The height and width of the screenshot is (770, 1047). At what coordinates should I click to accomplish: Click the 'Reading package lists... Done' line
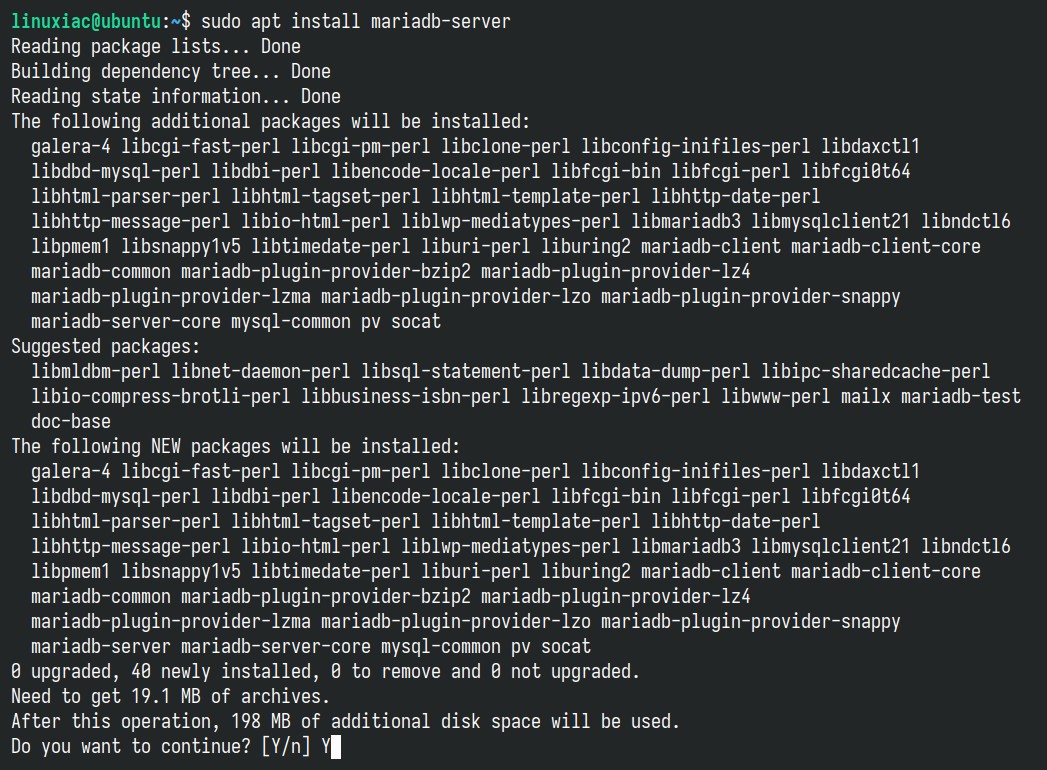click(156, 47)
